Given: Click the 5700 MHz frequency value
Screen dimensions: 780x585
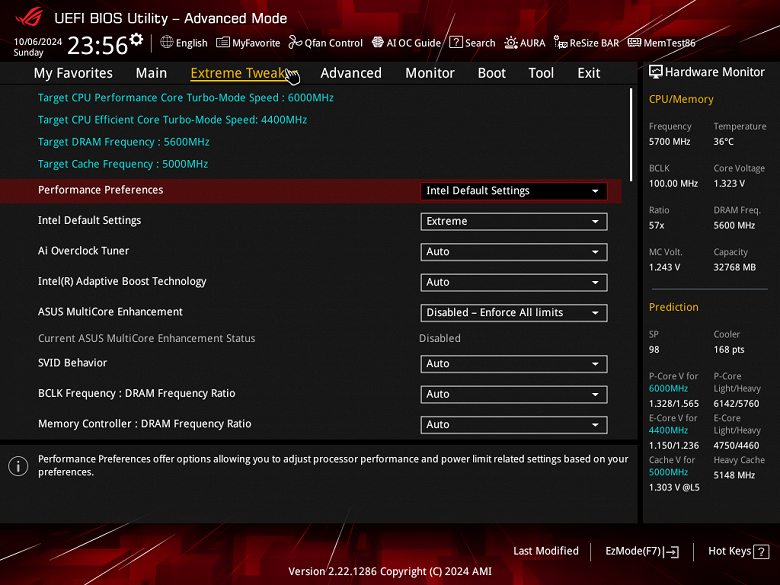Looking at the screenshot, I should pyautogui.click(x=670, y=142).
